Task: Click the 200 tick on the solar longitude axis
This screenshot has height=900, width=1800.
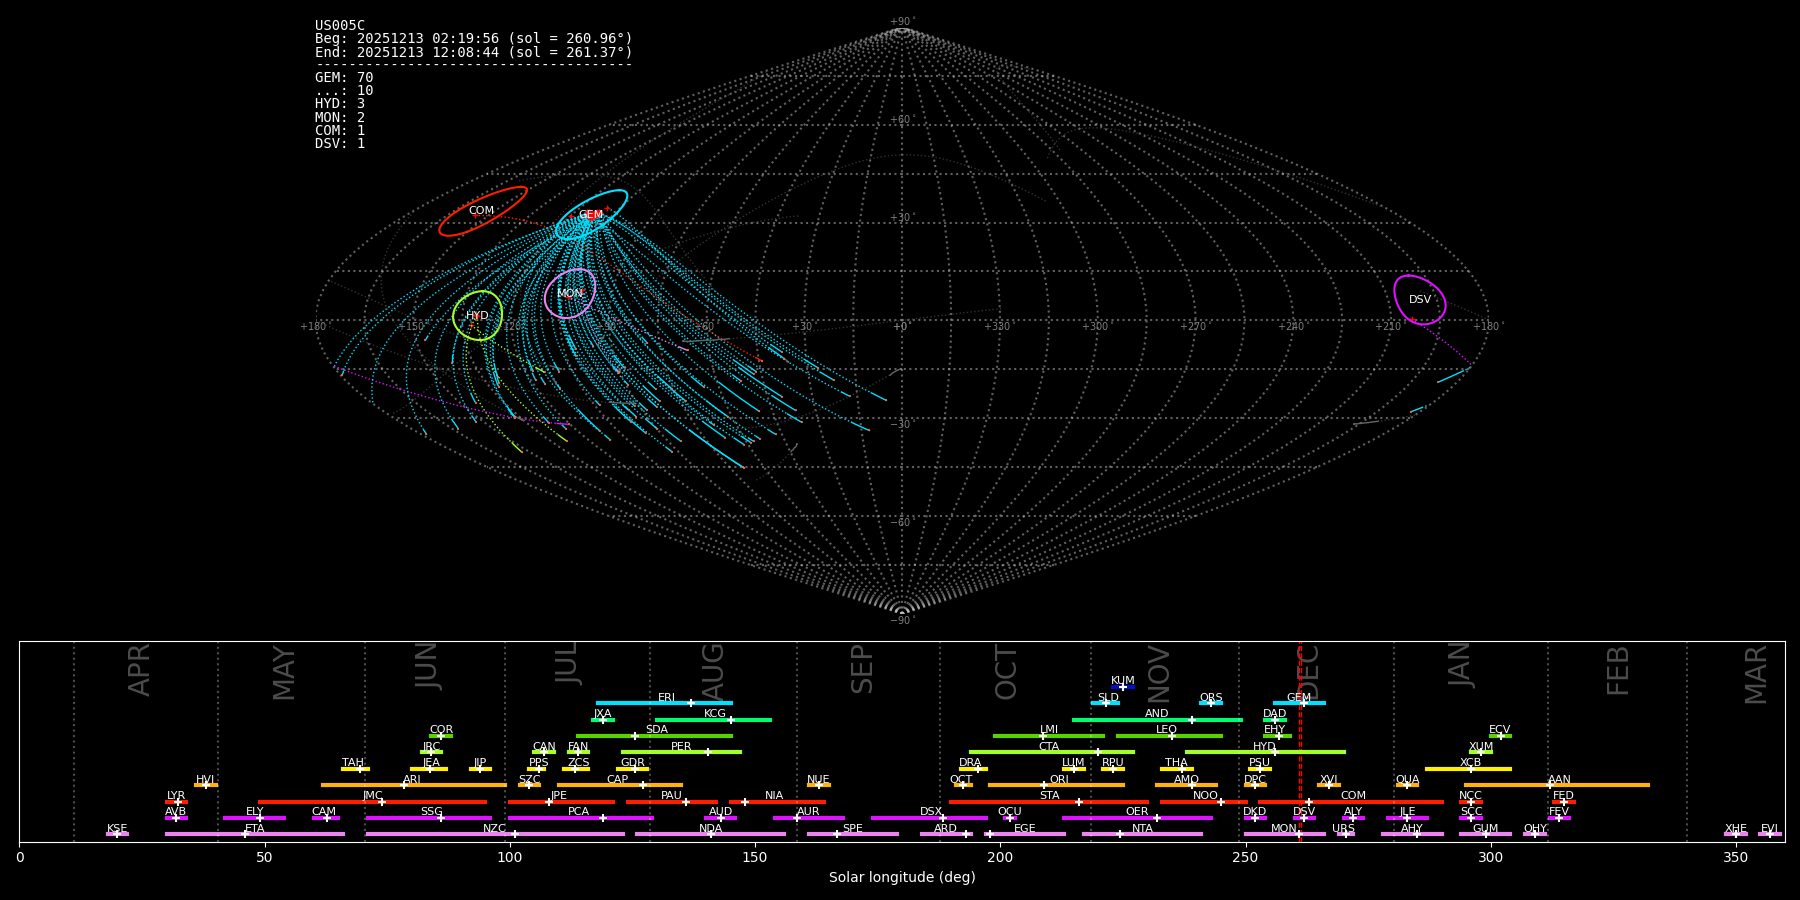Action: (x=1000, y=858)
